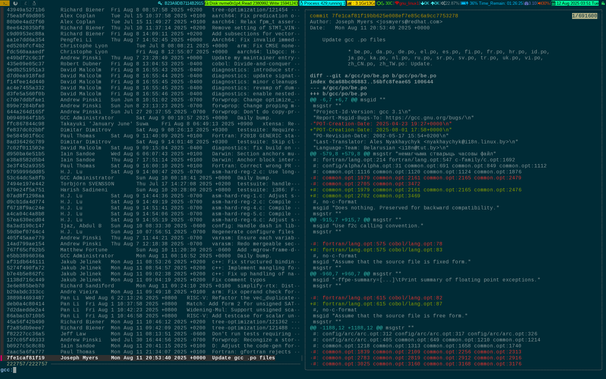Viewport: 606px width, 379px height.
Task: Click the added 'fortran/lang.opt:575 cobol/lang.opt:83' line
Action: [x=376, y=250]
